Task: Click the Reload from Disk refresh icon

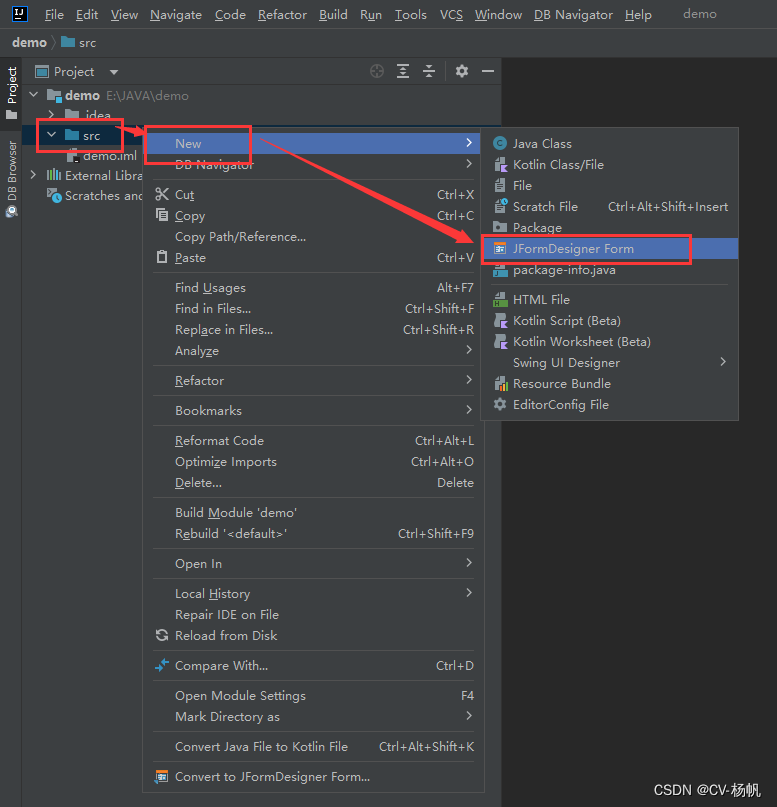Action: [162, 635]
